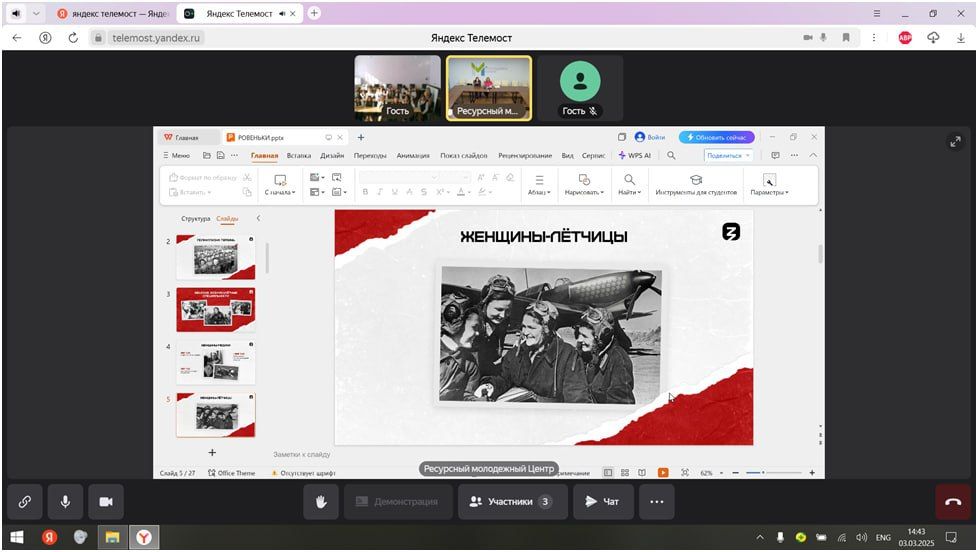Click camera permission icon in address bar
978x552 pixels.
(808, 37)
